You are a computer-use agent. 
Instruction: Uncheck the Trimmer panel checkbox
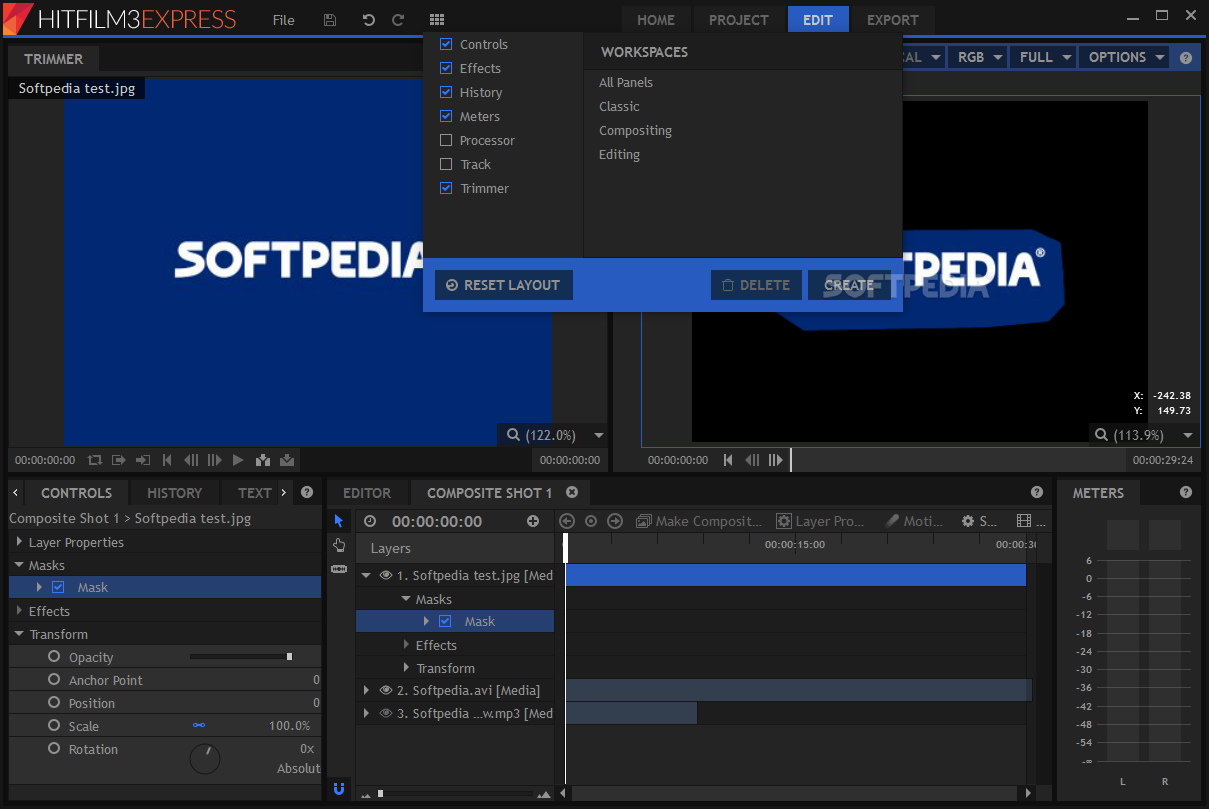pyautogui.click(x=446, y=188)
